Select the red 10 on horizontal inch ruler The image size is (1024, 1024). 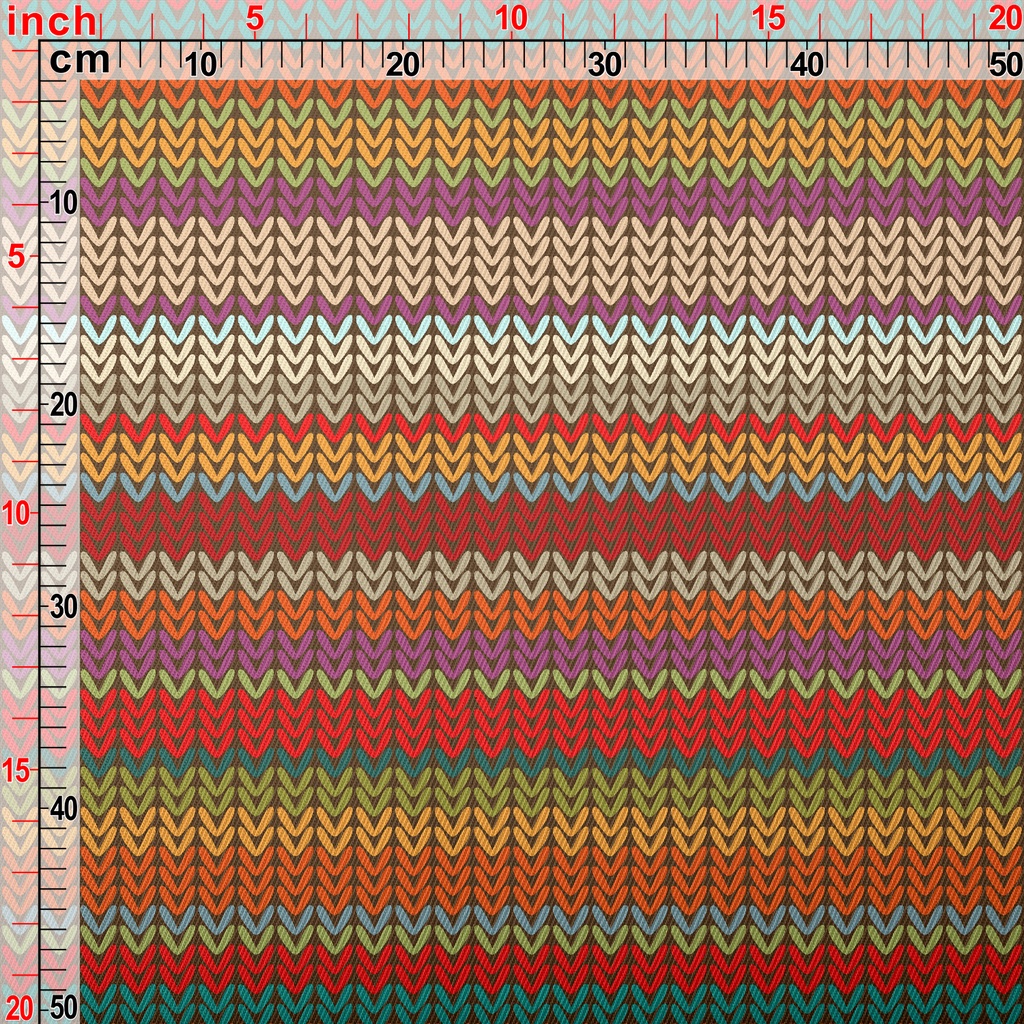[511, 19]
